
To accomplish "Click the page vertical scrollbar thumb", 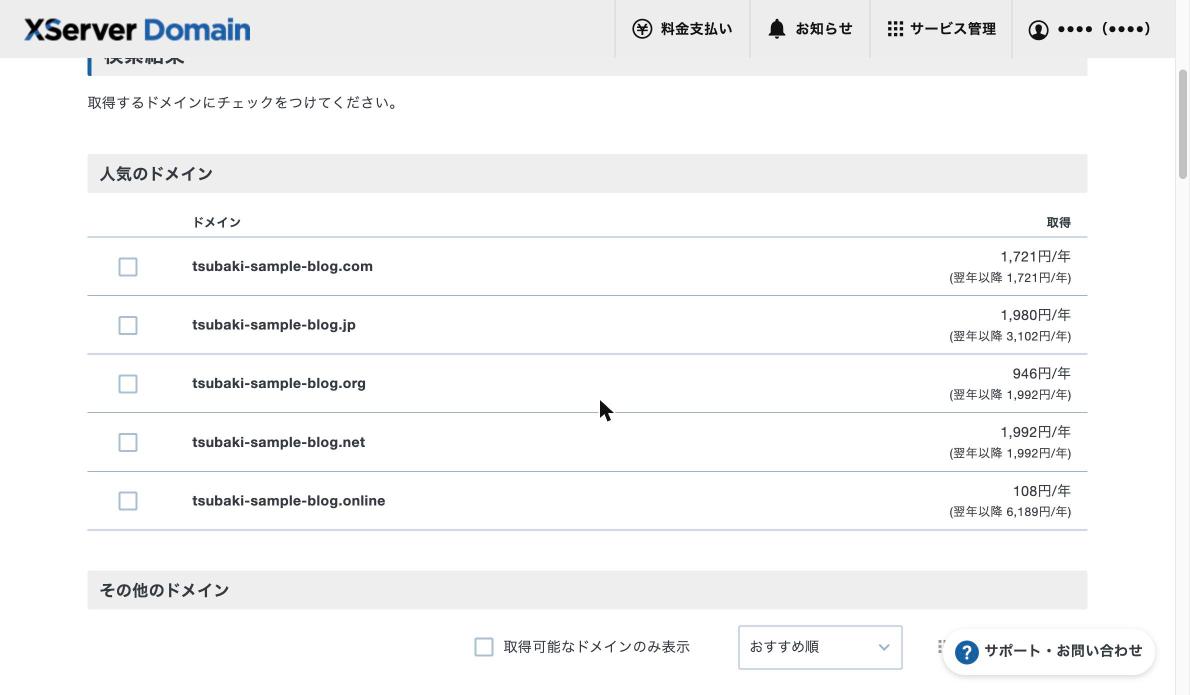I will click(x=1182, y=124).
